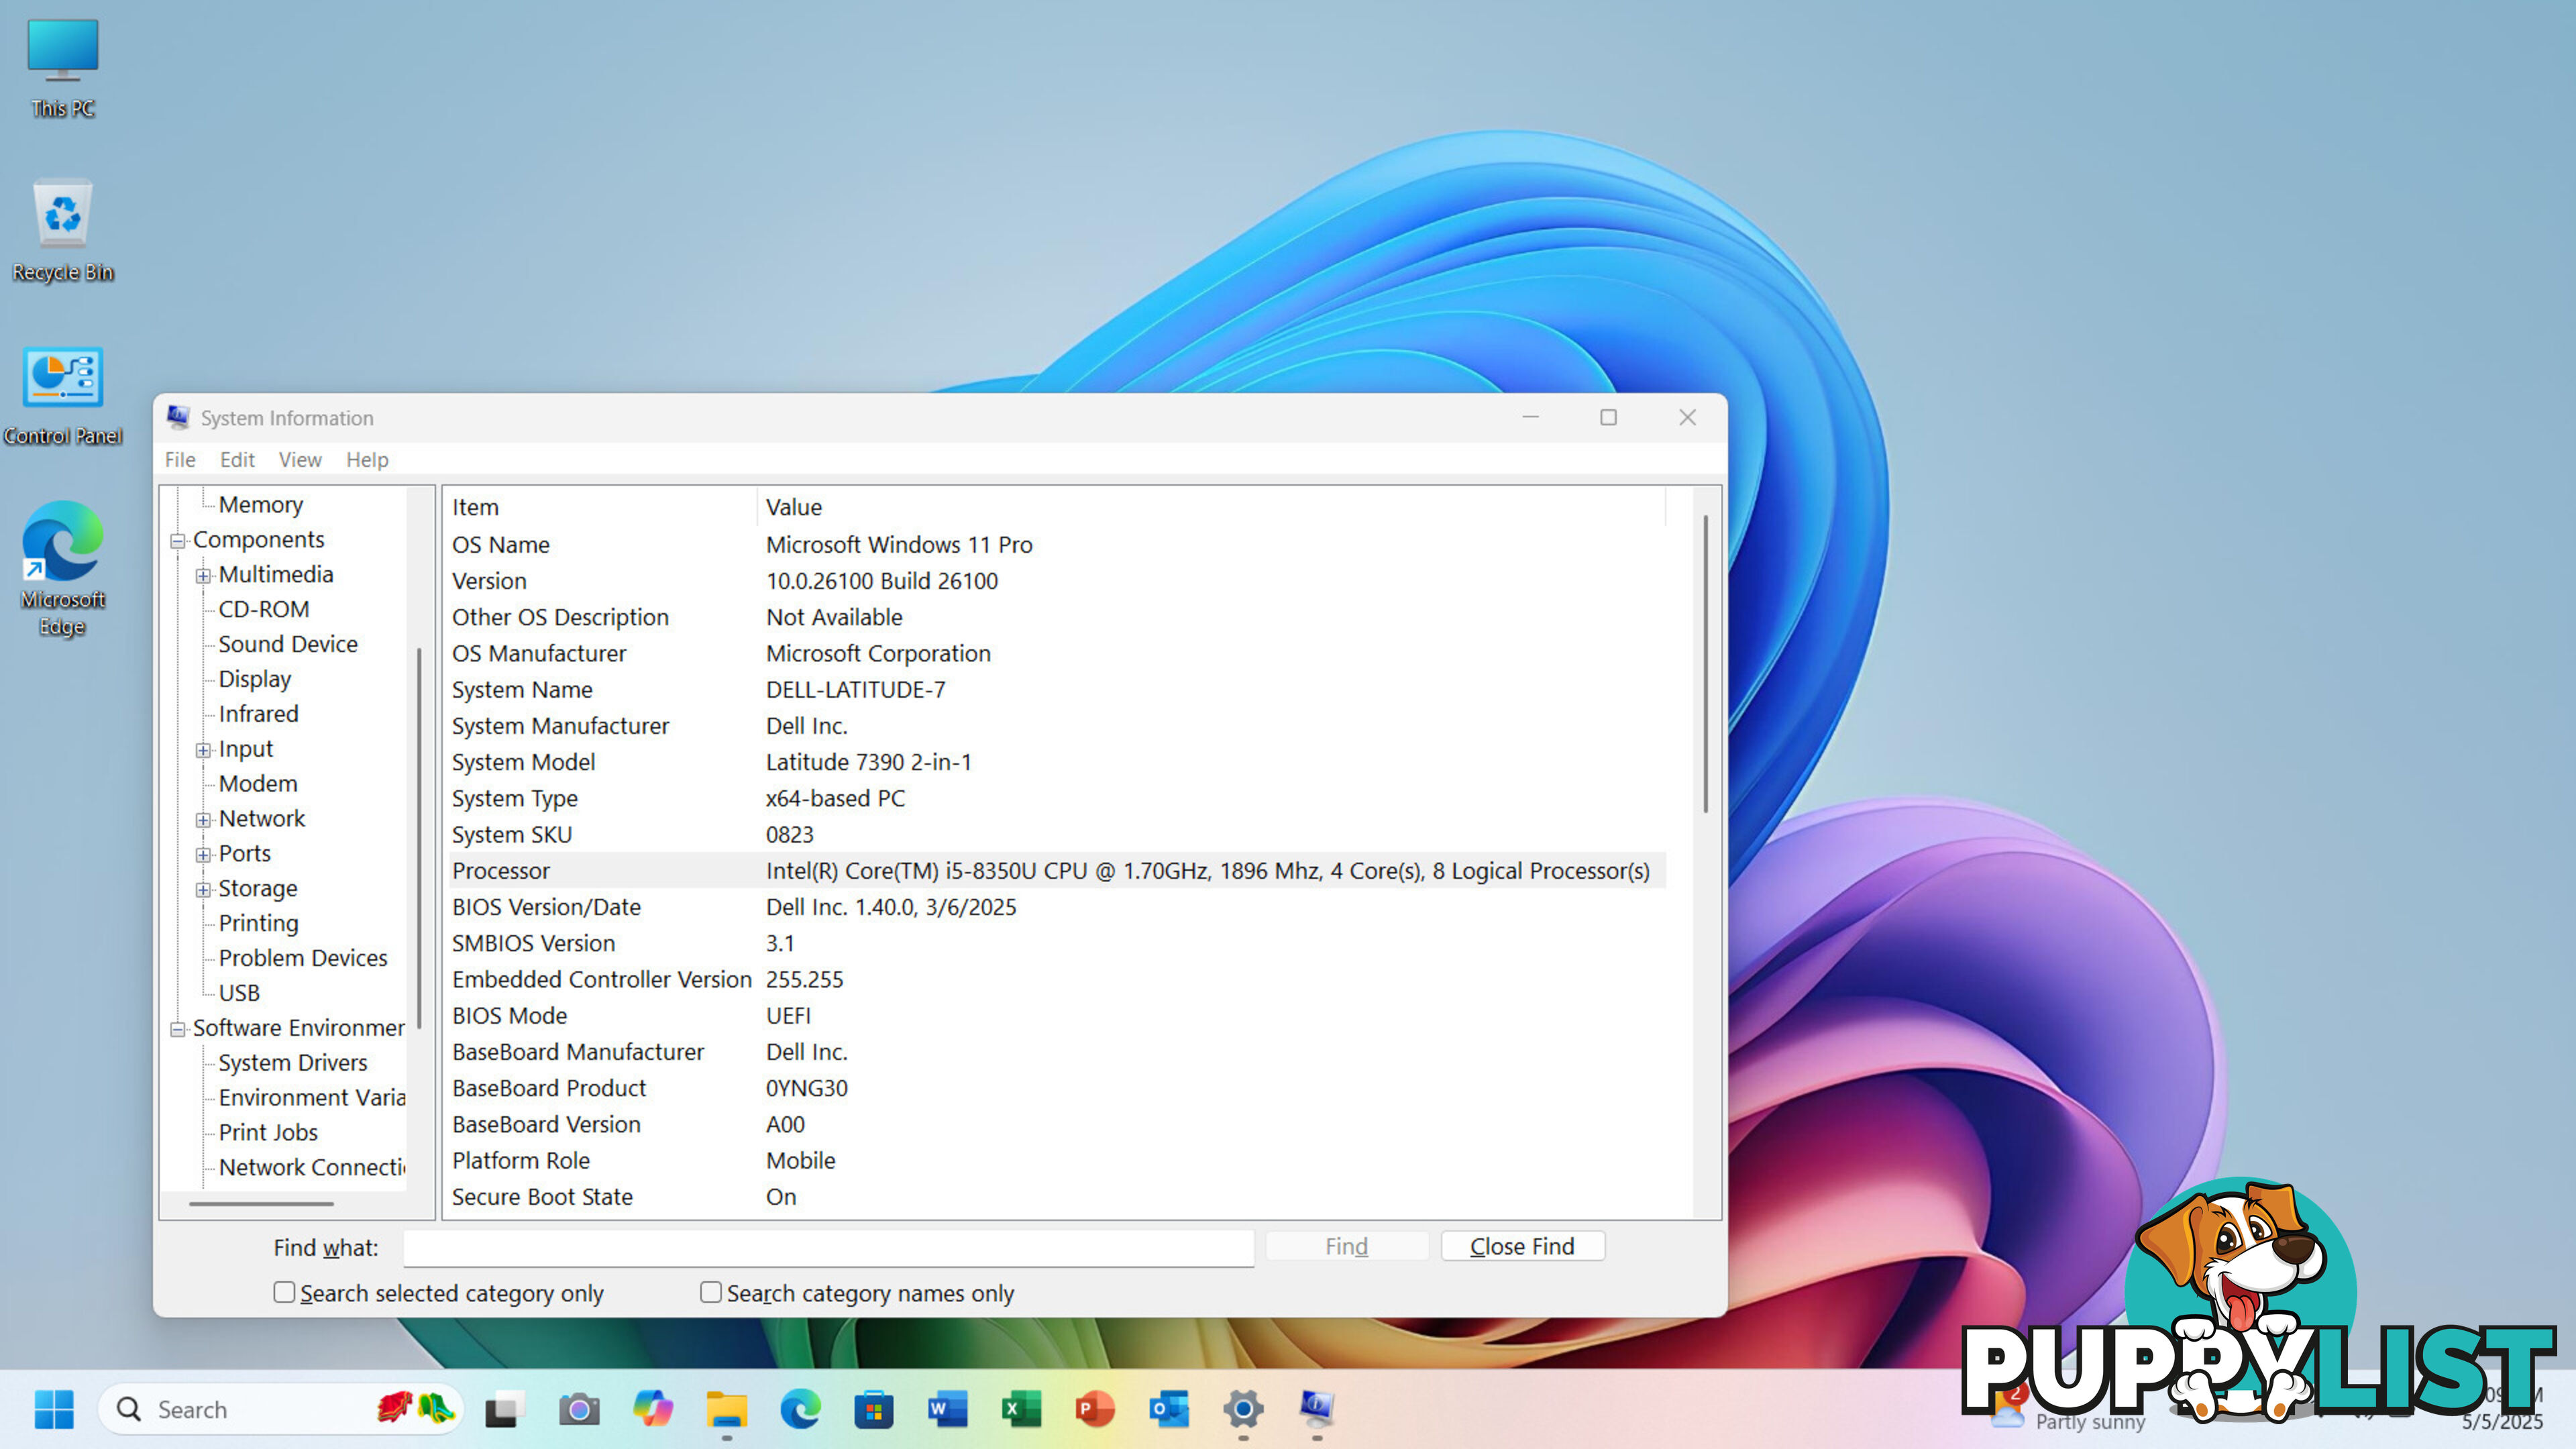Enable Search category names only checkbox
Screen dimensions: 2576x1449
(x=711, y=1292)
